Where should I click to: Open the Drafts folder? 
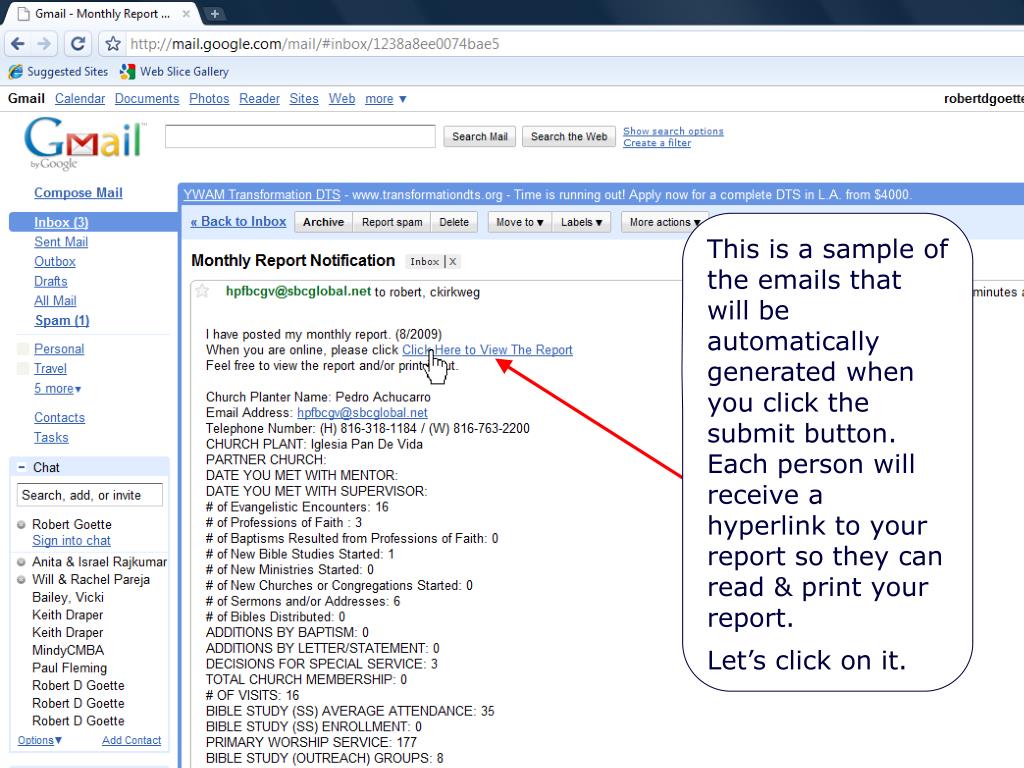51,281
